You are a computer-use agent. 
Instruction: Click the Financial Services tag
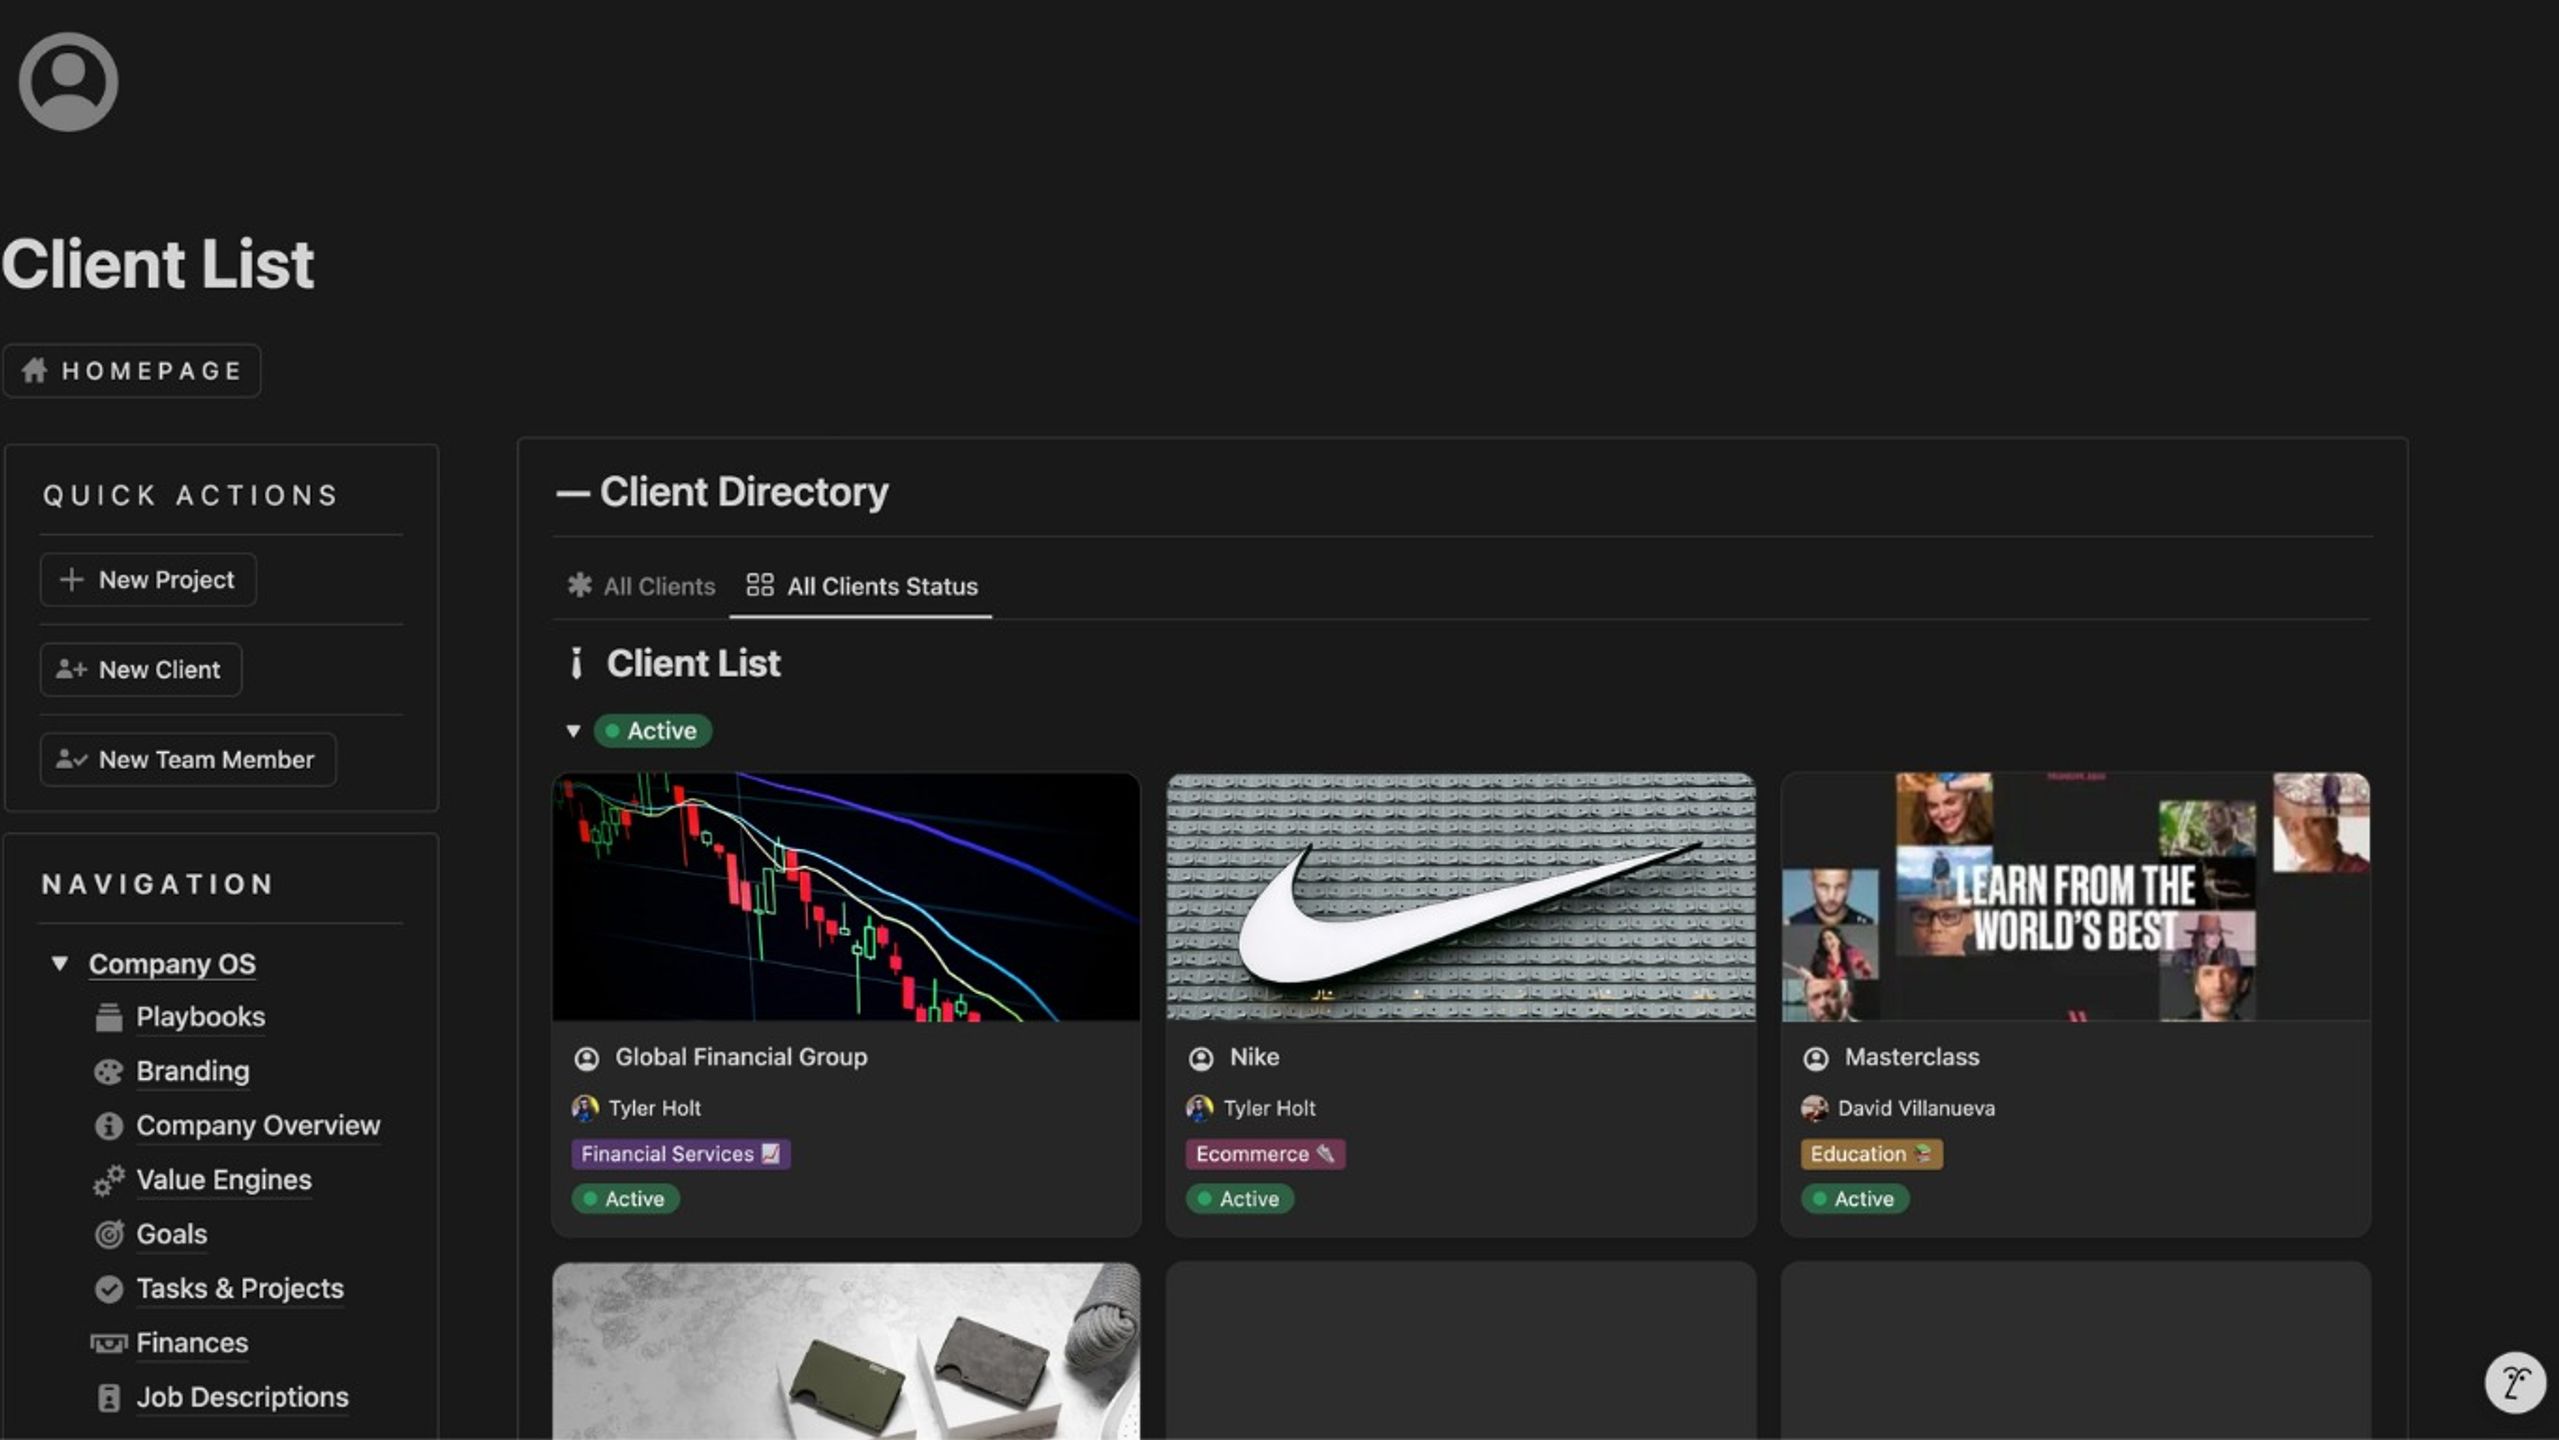tap(681, 1154)
